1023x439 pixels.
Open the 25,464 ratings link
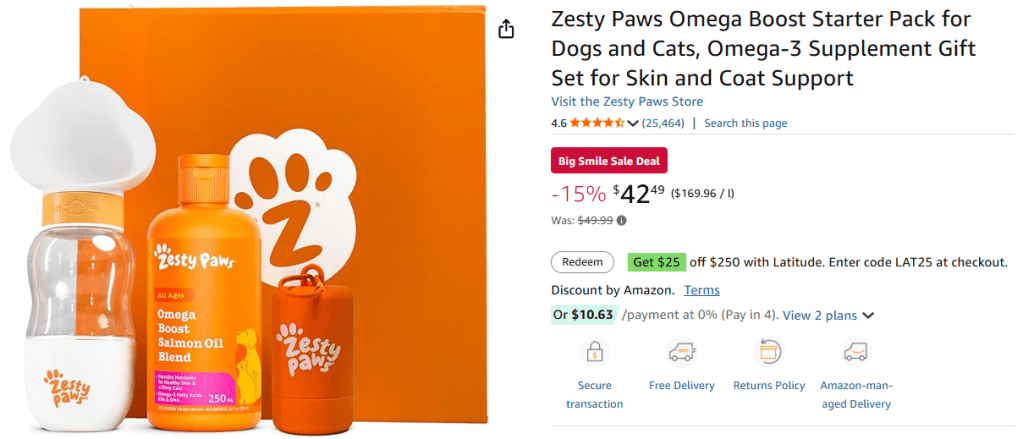pyautogui.click(x=662, y=123)
